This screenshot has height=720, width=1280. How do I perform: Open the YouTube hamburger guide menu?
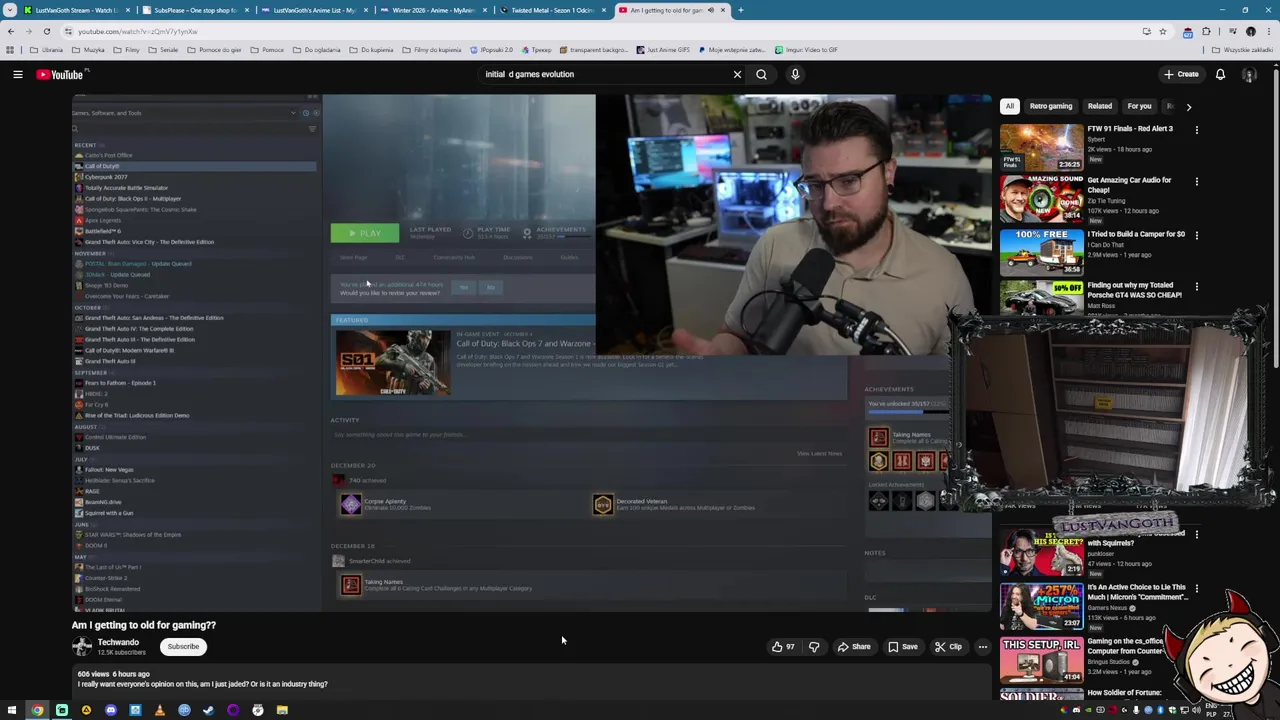pos(17,74)
